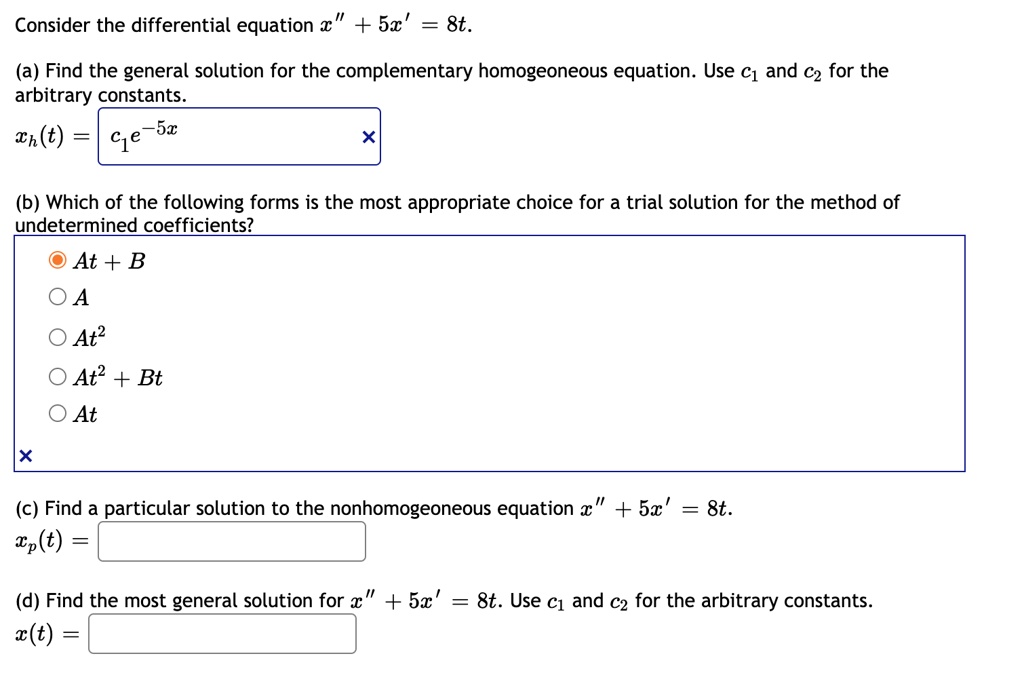The image size is (1024, 692).
Task: Select the A radio button option
Action: (x=56, y=298)
